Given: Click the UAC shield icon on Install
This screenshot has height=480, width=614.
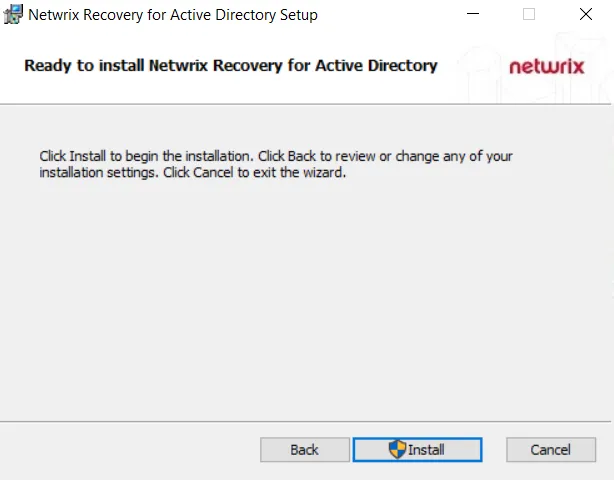Looking at the screenshot, I should pos(397,449).
